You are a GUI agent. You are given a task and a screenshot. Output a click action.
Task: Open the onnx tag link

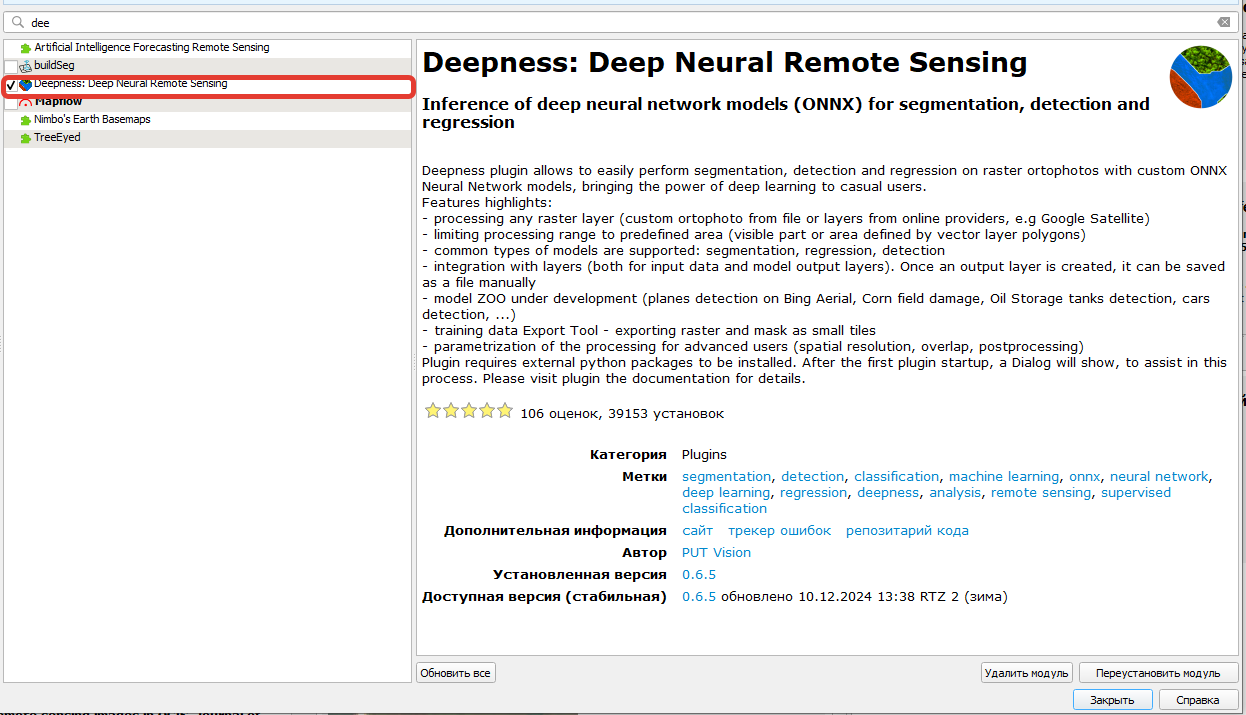point(1084,476)
